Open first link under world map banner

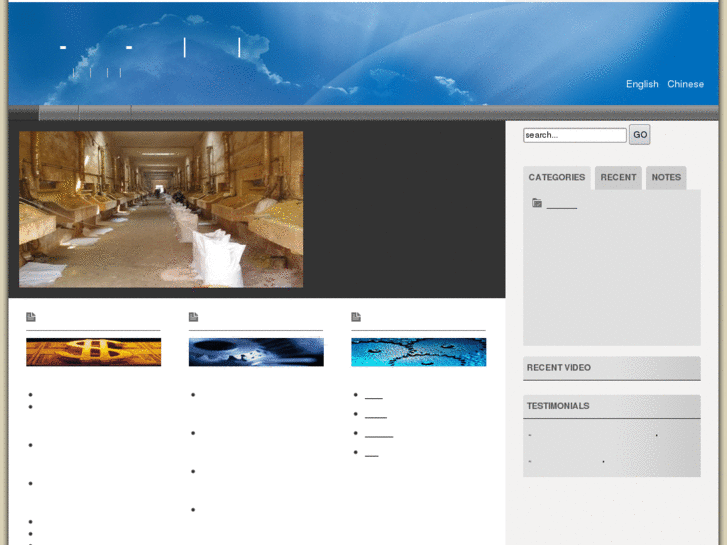click(x=374, y=395)
